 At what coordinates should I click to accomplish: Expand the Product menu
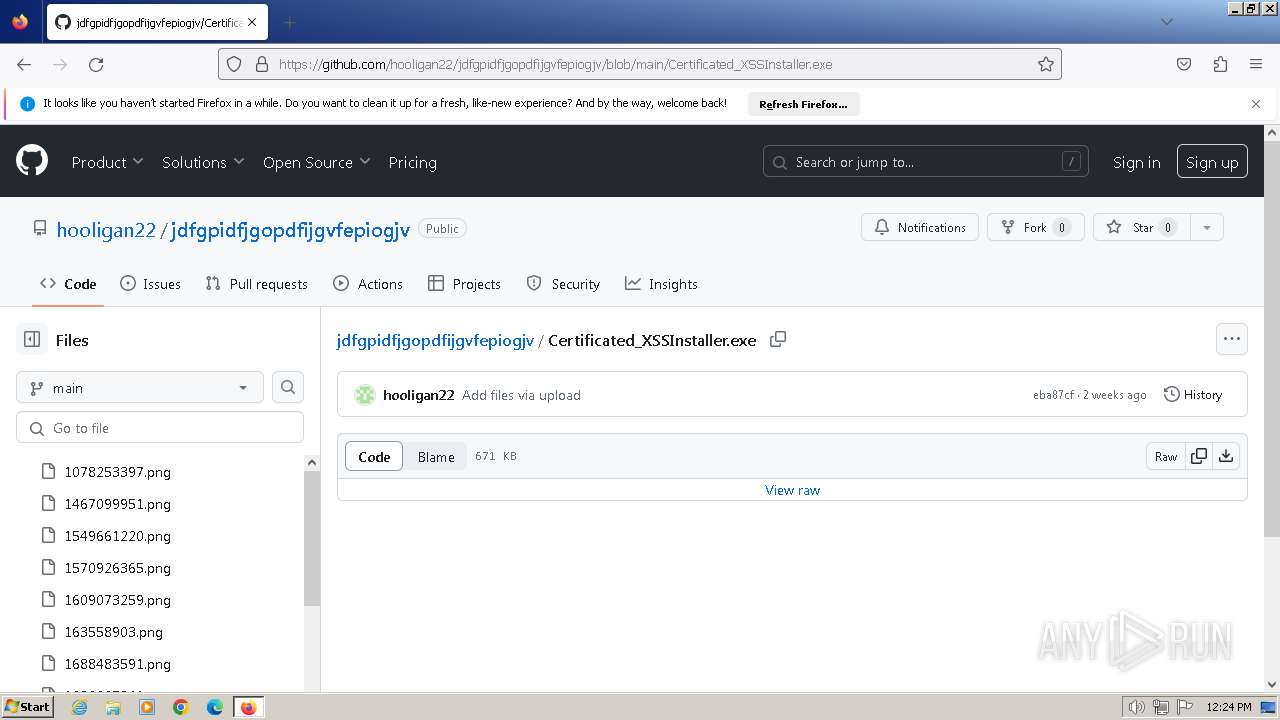107,162
